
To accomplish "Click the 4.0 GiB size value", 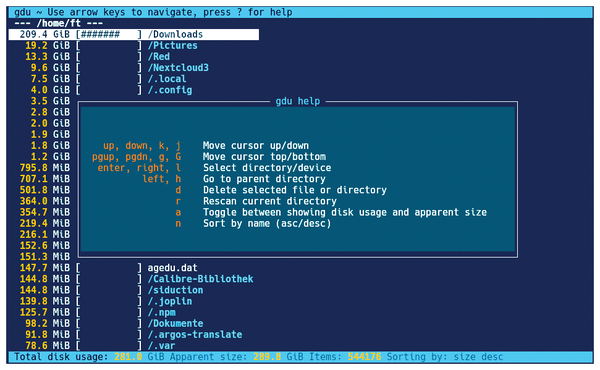I will click(x=51, y=90).
